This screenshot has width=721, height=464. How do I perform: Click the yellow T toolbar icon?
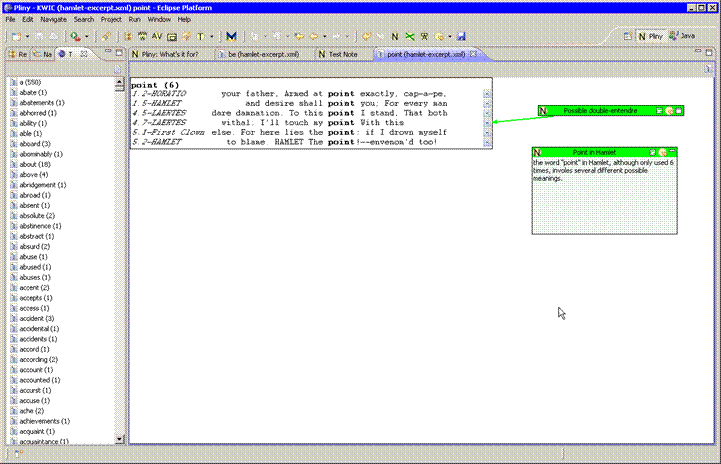tap(201, 36)
